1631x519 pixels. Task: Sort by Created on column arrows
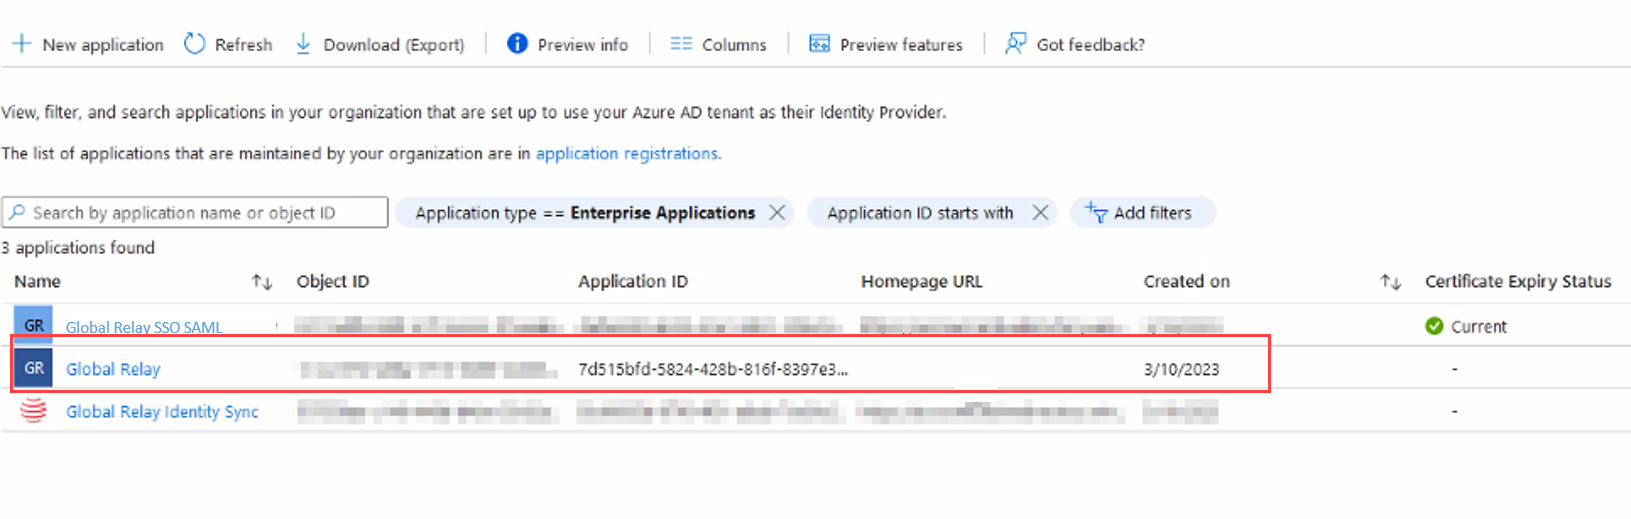point(1390,282)
